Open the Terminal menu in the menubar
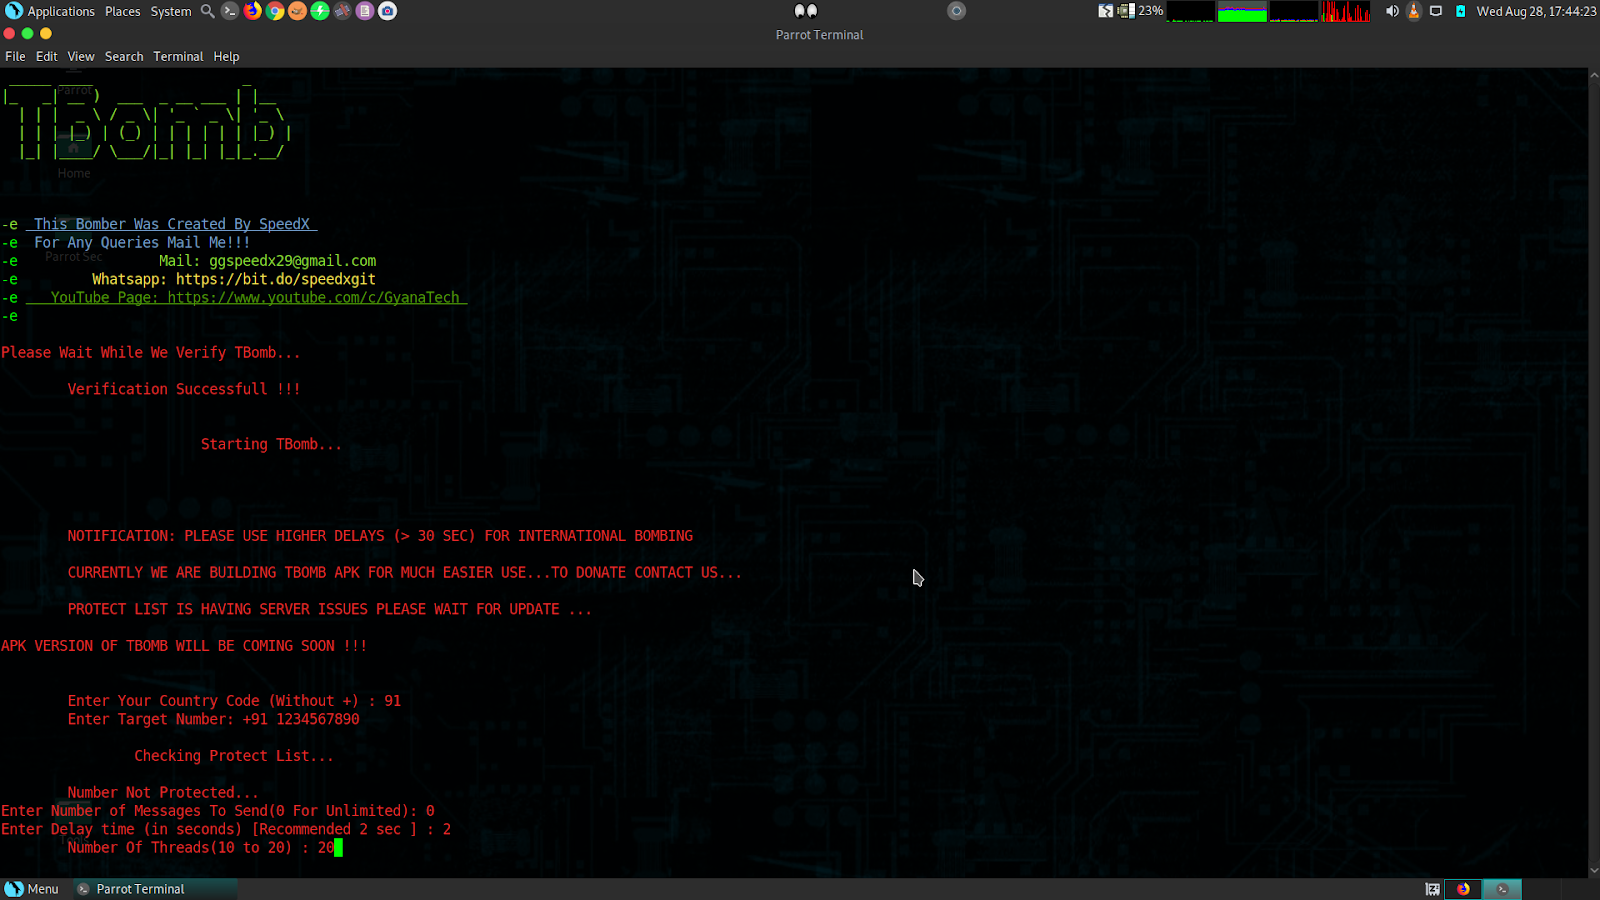1600x900 pixels. click(178, 57)
